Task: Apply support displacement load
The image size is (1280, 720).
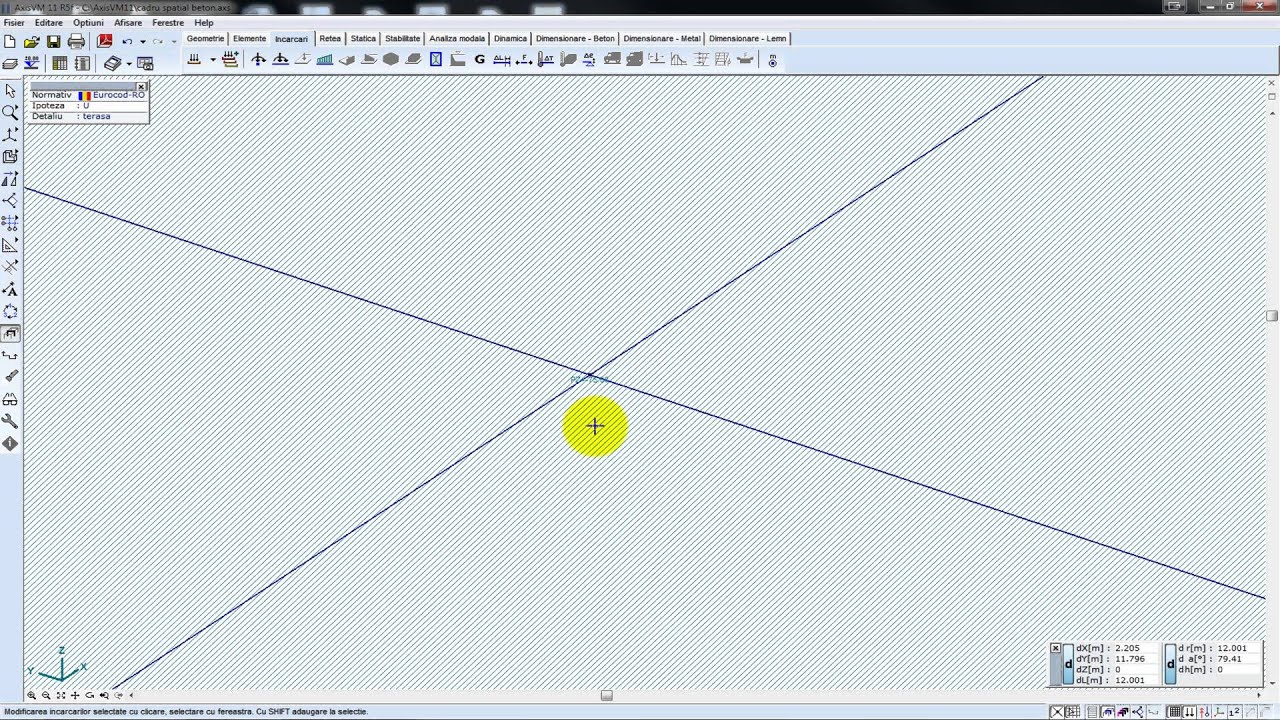Action: (x=589, y=60)
